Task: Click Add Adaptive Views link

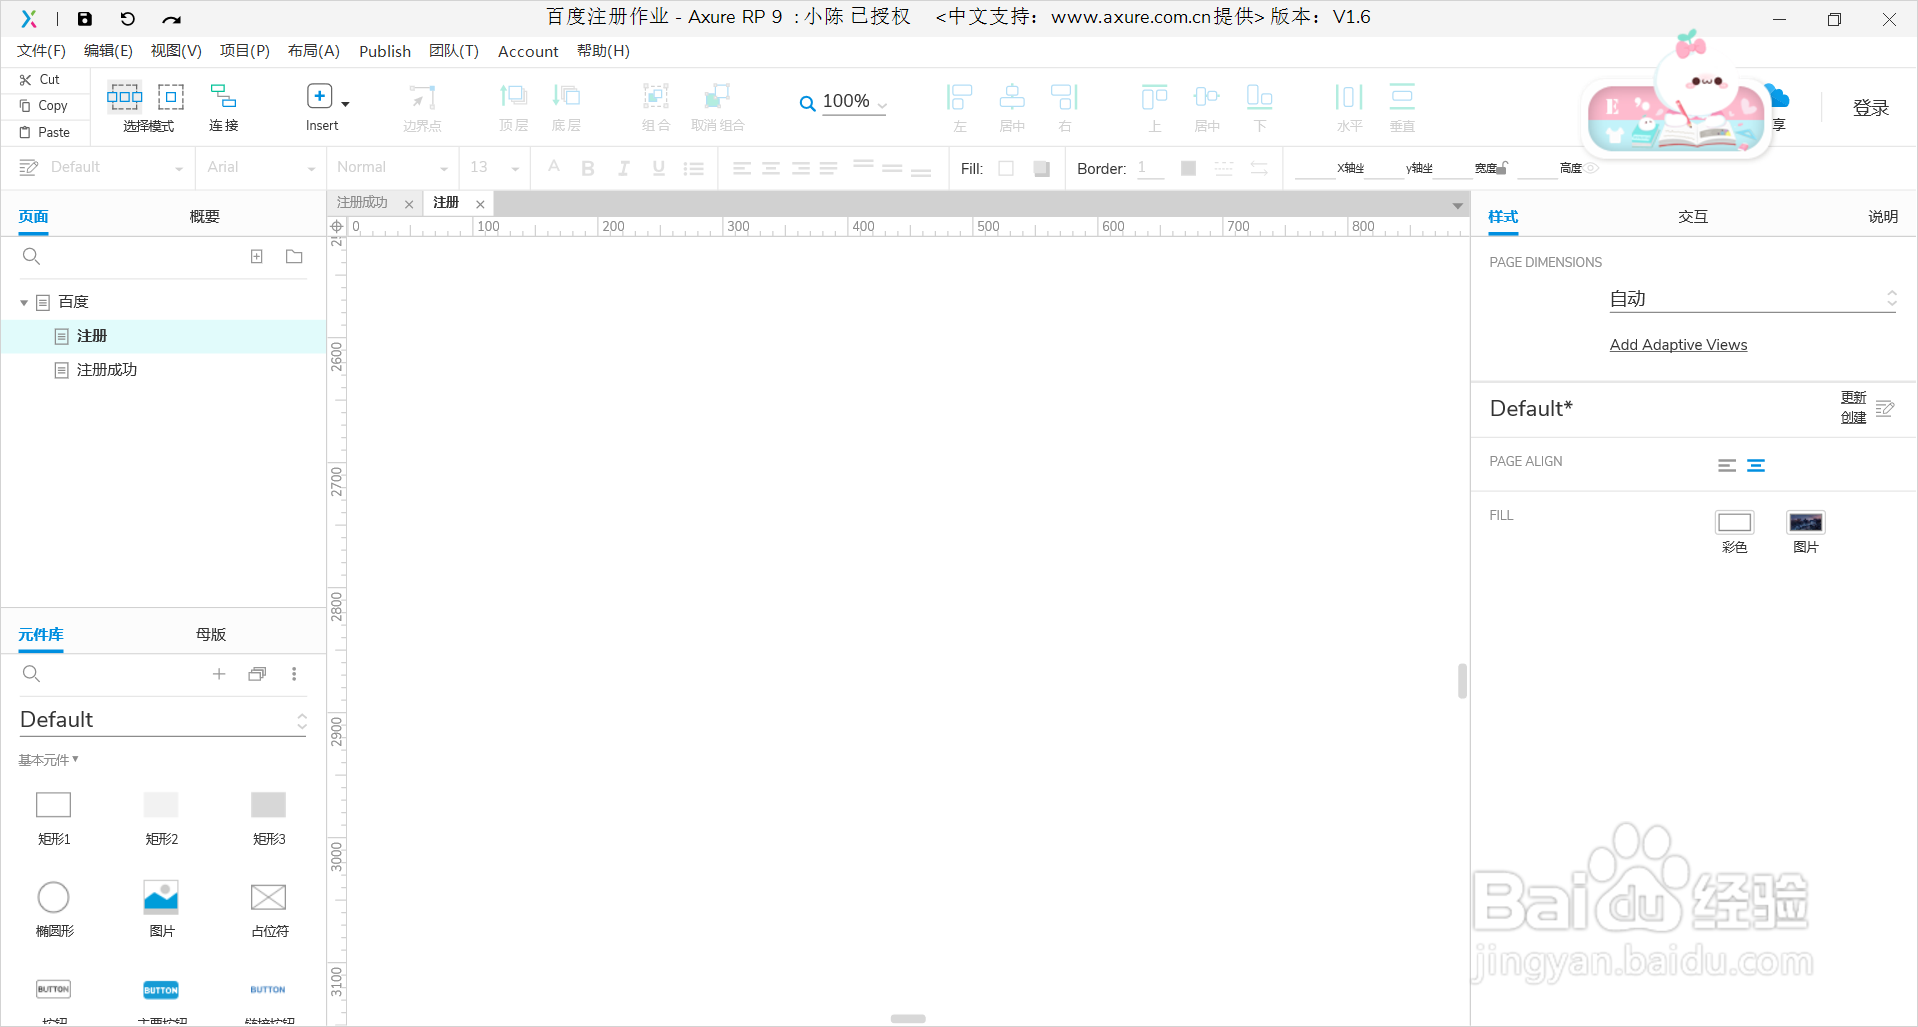Action: [1678, 345]
